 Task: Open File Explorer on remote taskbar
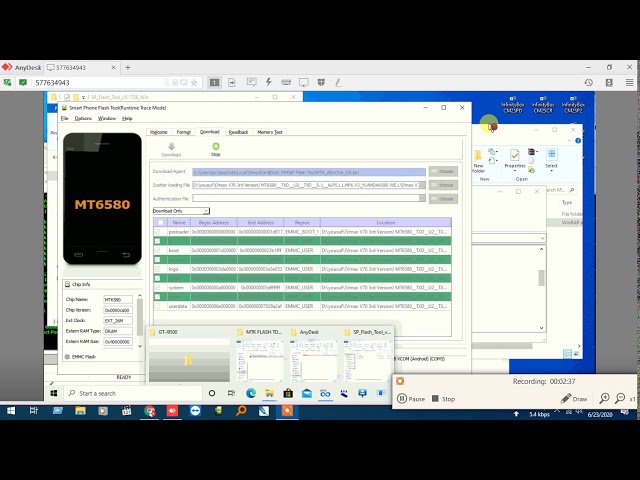[x=269, y=393]
